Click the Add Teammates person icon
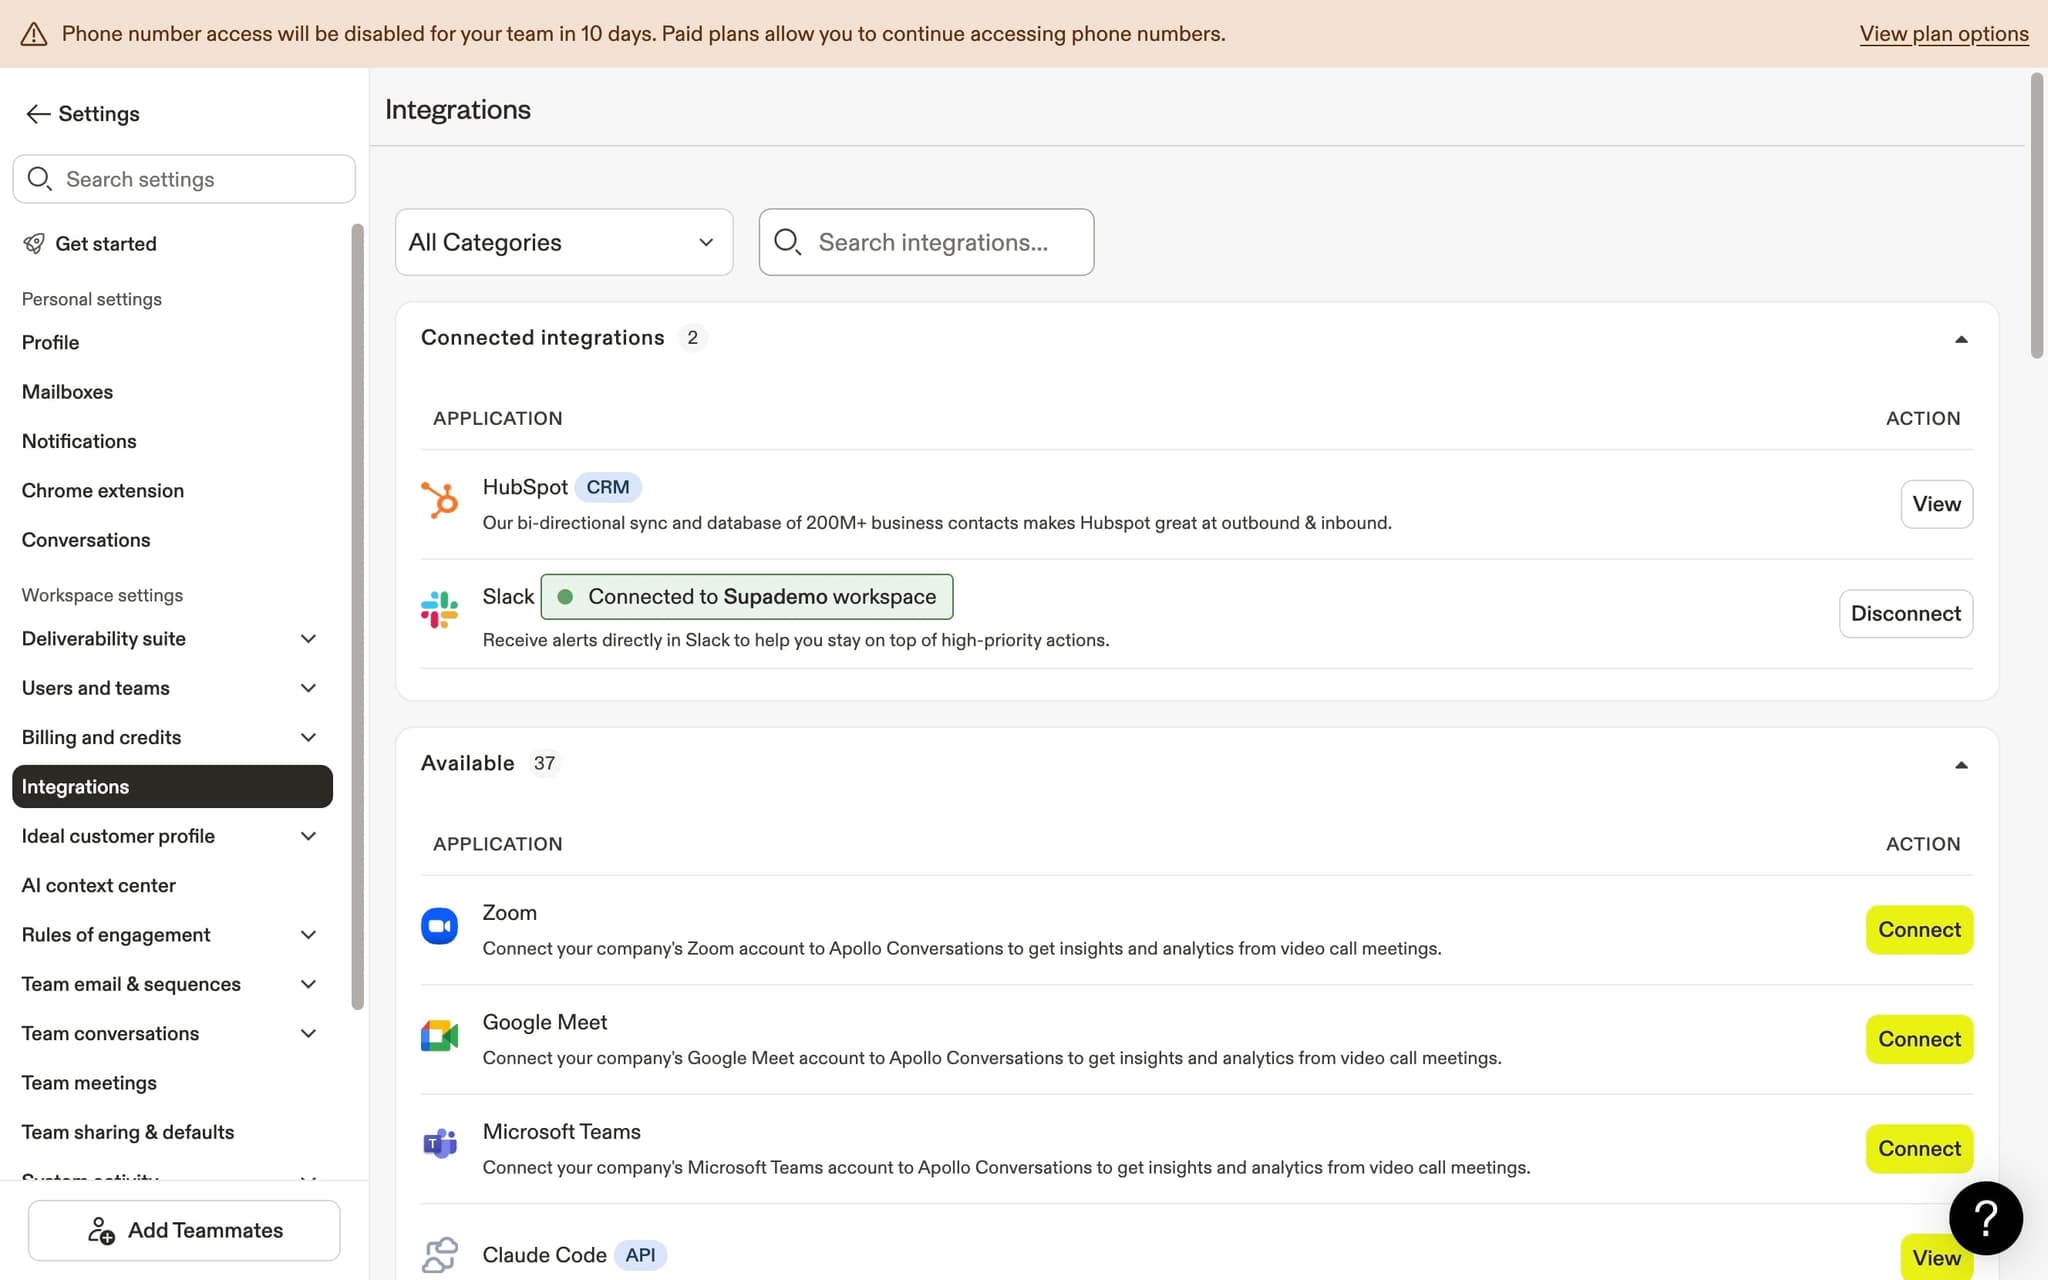Screen dimensions: 2048x1280 [100, 1230]
